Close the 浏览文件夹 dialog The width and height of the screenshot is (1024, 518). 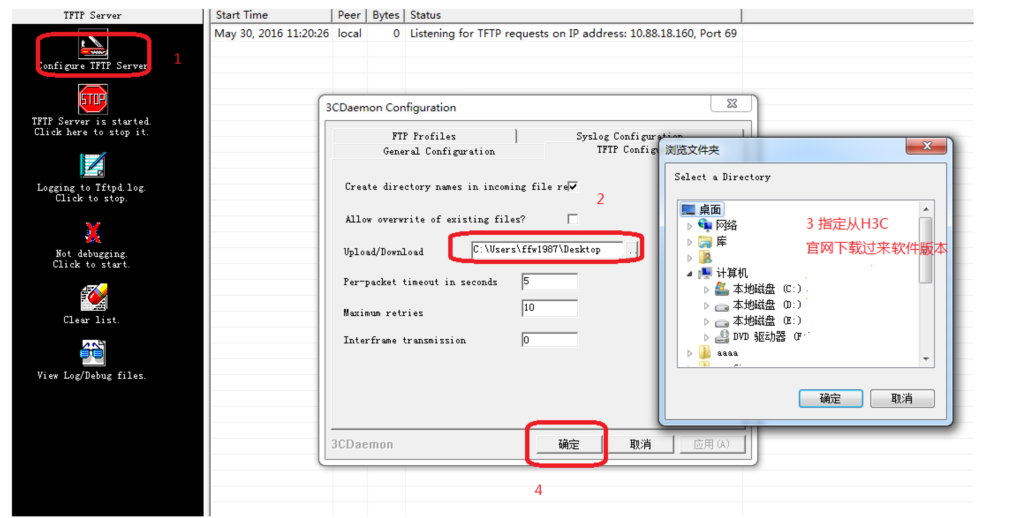(926, 146)
